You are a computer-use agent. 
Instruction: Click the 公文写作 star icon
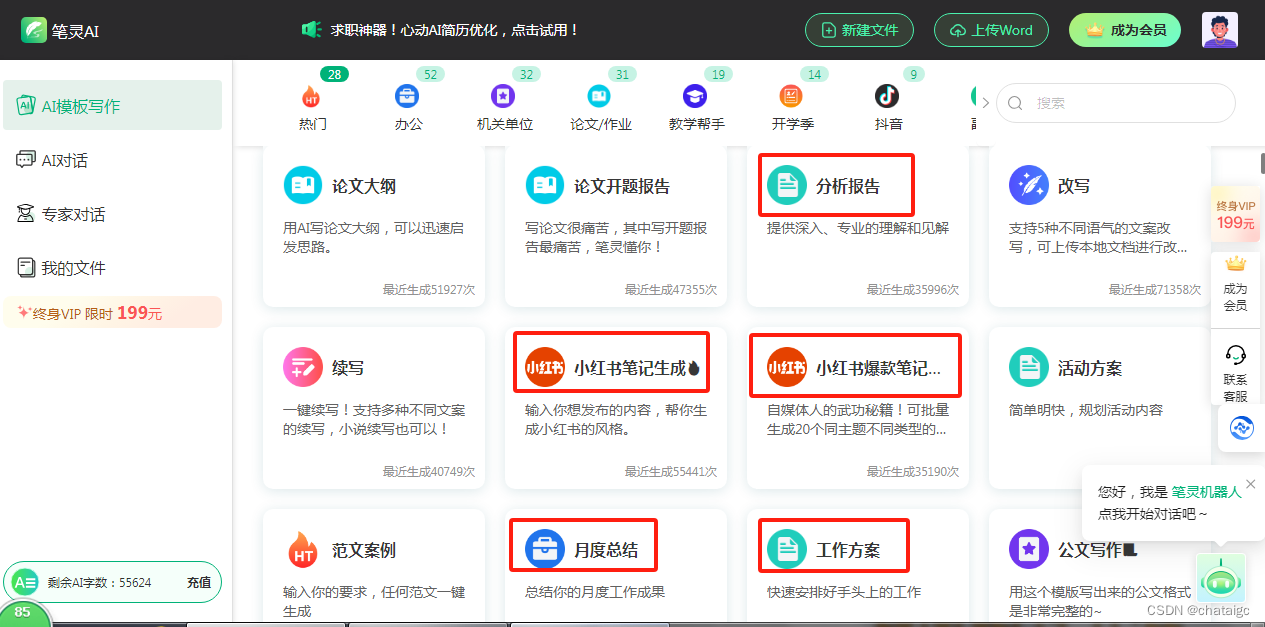[x=1029, y=549]
